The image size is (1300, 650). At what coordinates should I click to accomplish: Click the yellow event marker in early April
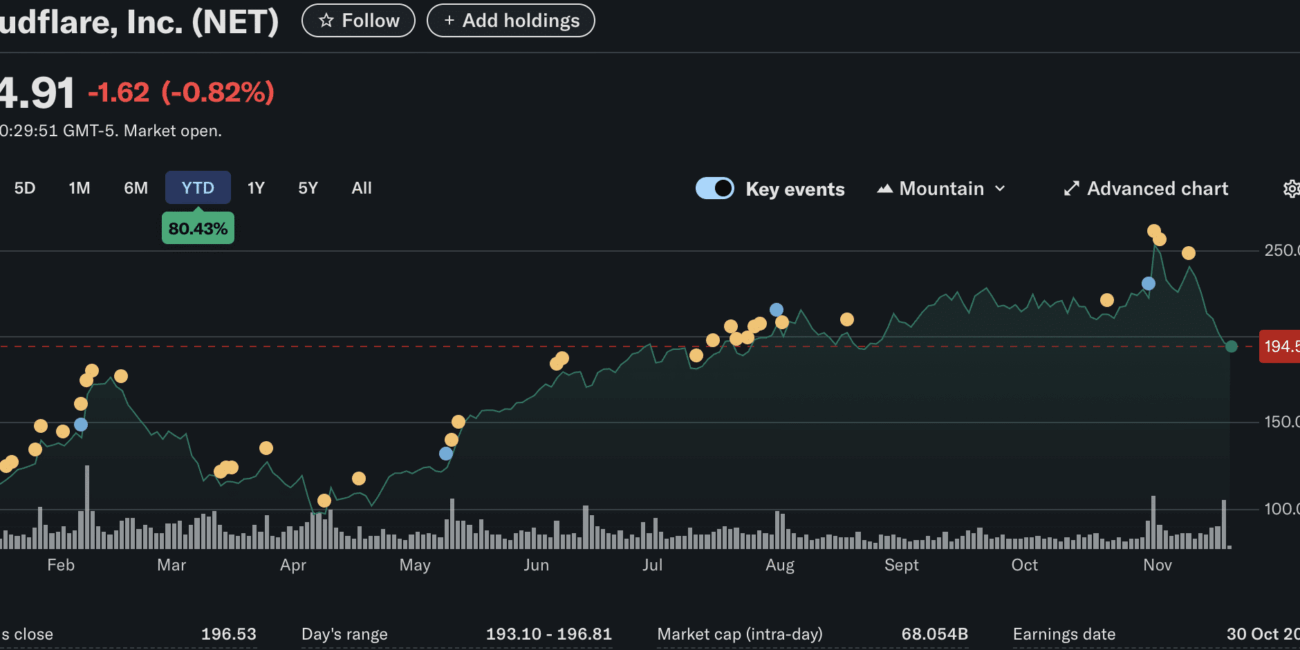[x=324, y=501]
